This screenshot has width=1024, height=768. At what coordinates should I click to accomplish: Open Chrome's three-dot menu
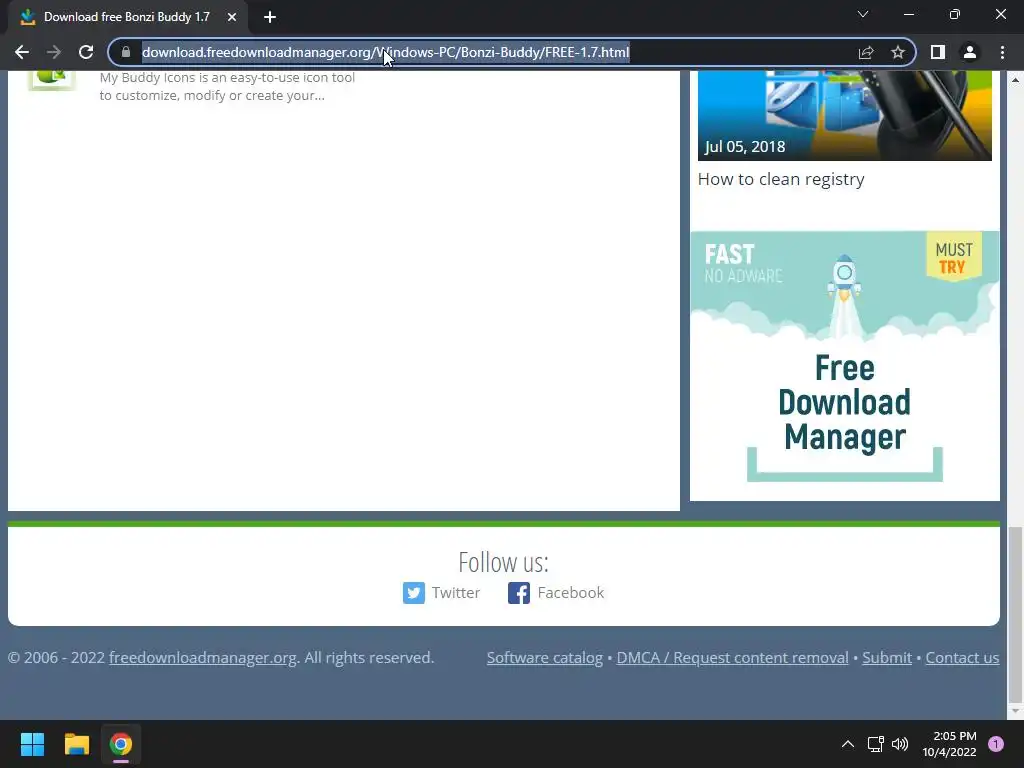1002,52
